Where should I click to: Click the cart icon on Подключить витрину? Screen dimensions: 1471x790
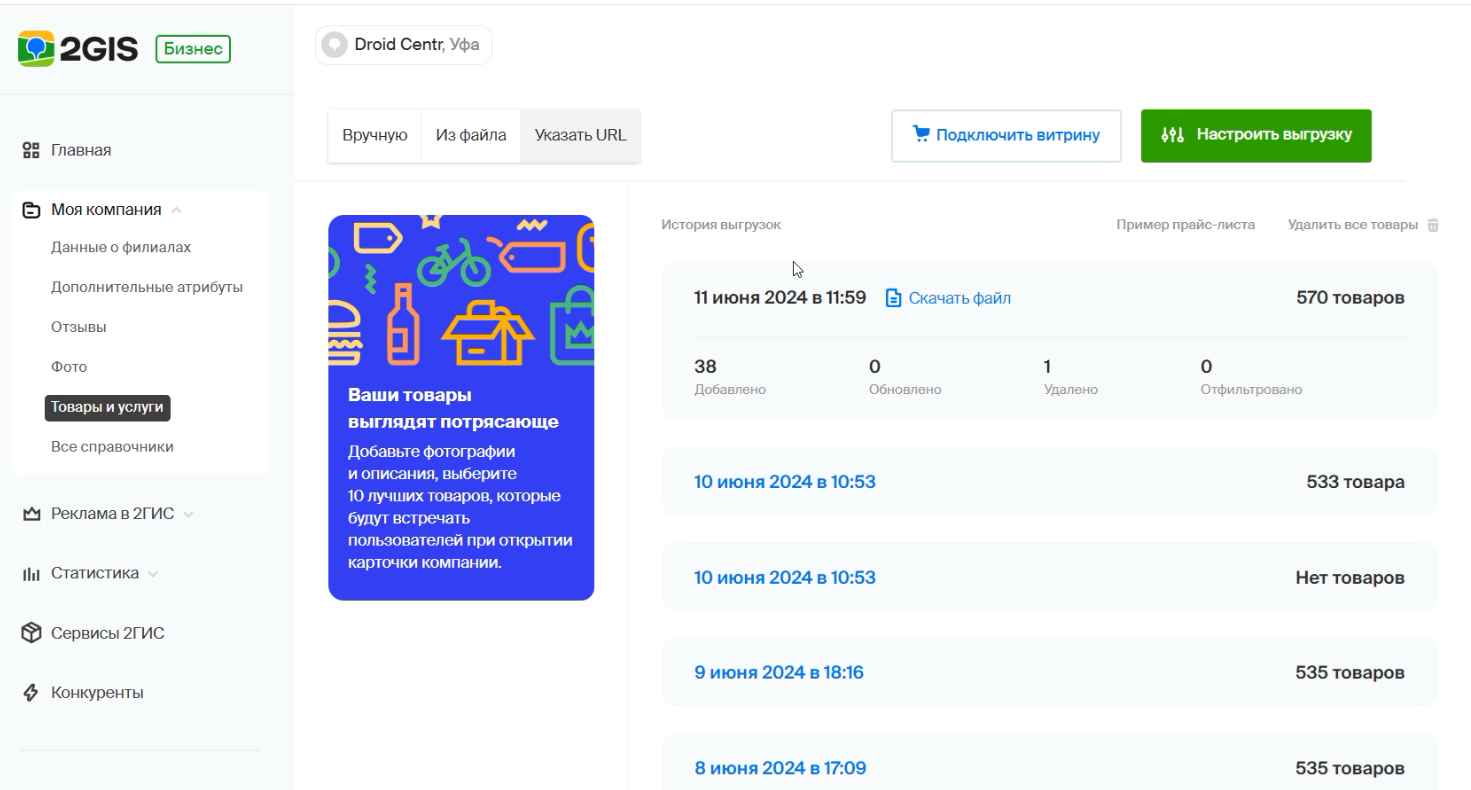[x=922, y=135]
